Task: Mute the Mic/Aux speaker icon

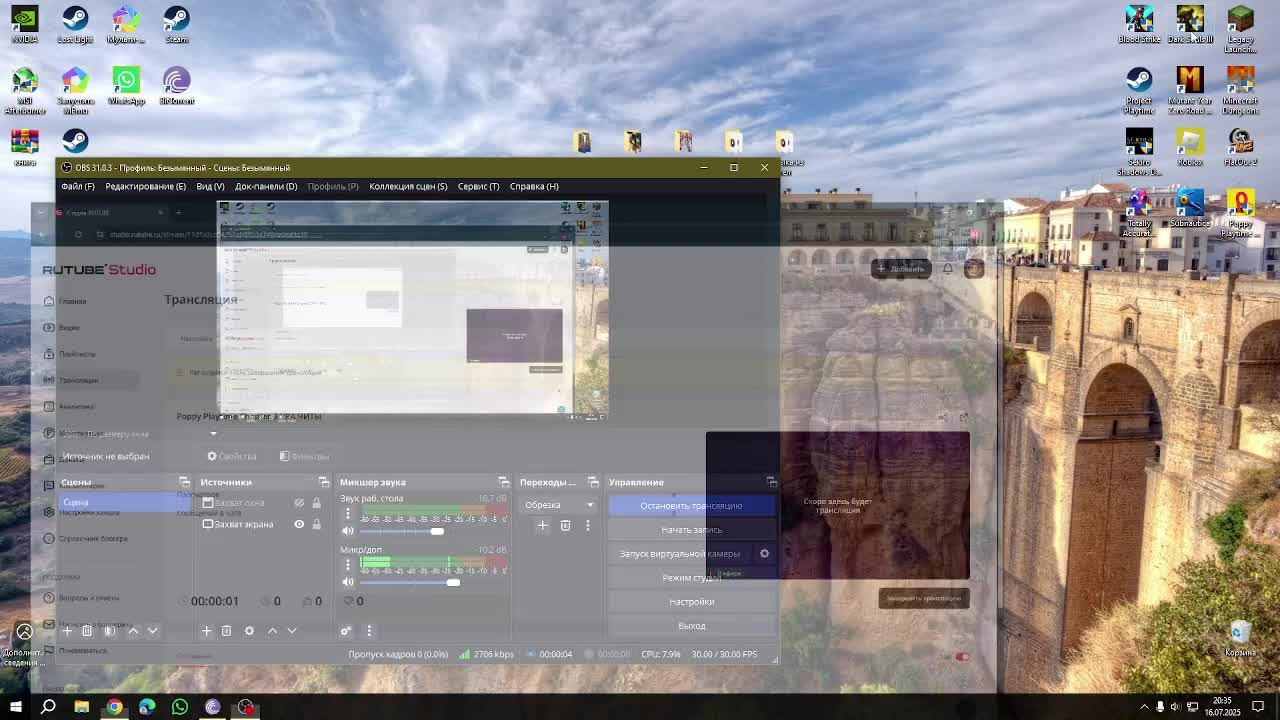Action: pyautogui.click(x=348, y=582)
